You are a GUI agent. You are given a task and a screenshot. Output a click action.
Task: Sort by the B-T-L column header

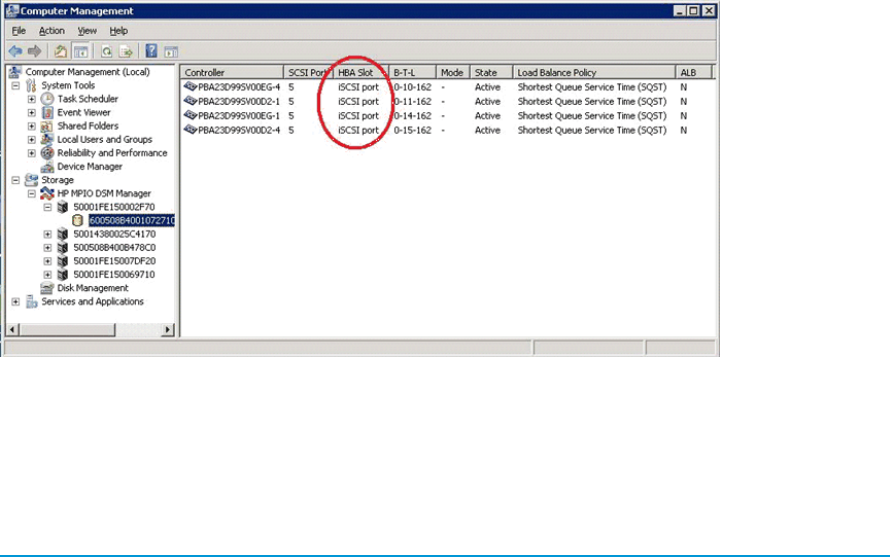(413, 72)
